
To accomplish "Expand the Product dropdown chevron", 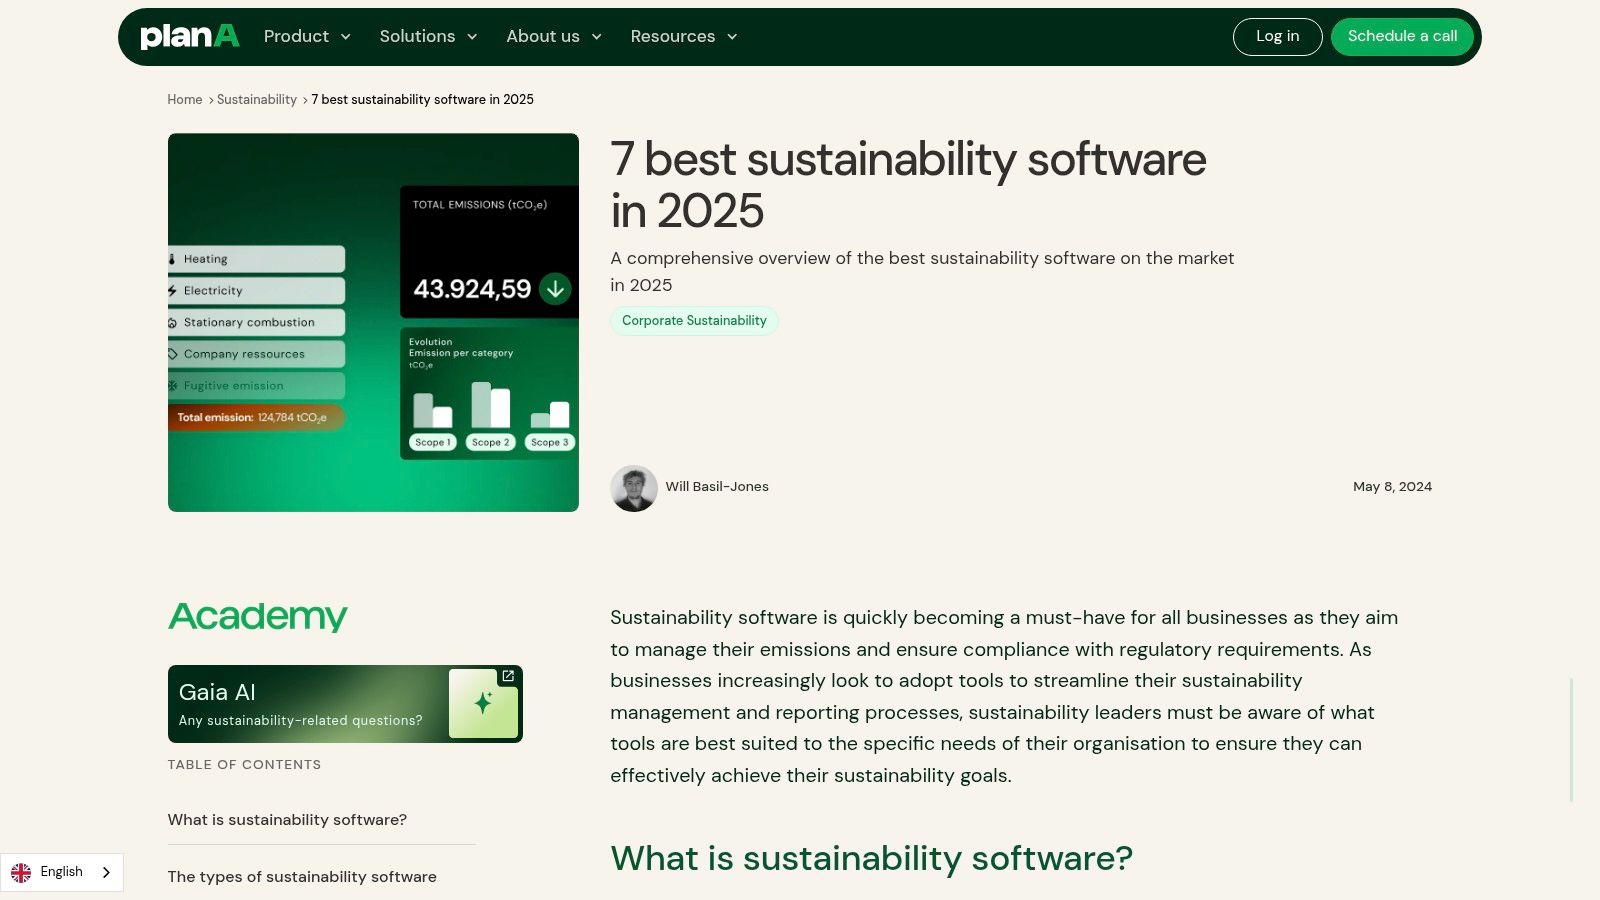I will pos(346,37).
